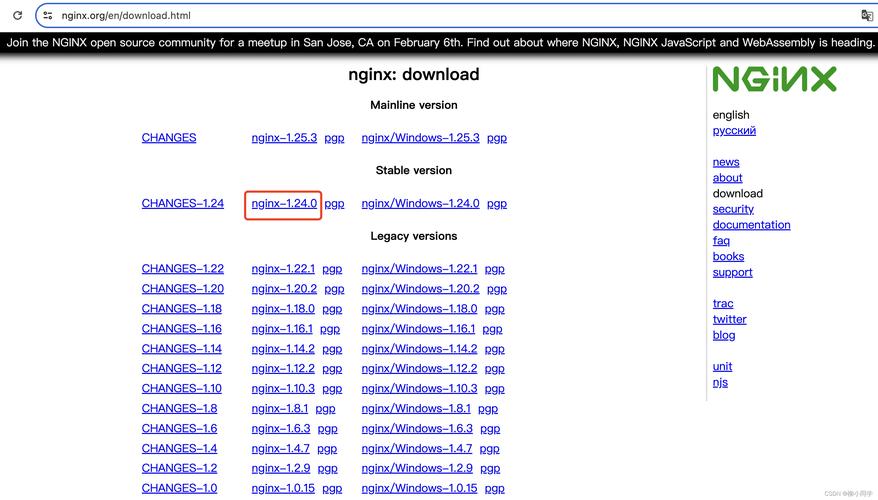Open the about page
Viewport: 878px width, 500px height.
pos(727,178)
